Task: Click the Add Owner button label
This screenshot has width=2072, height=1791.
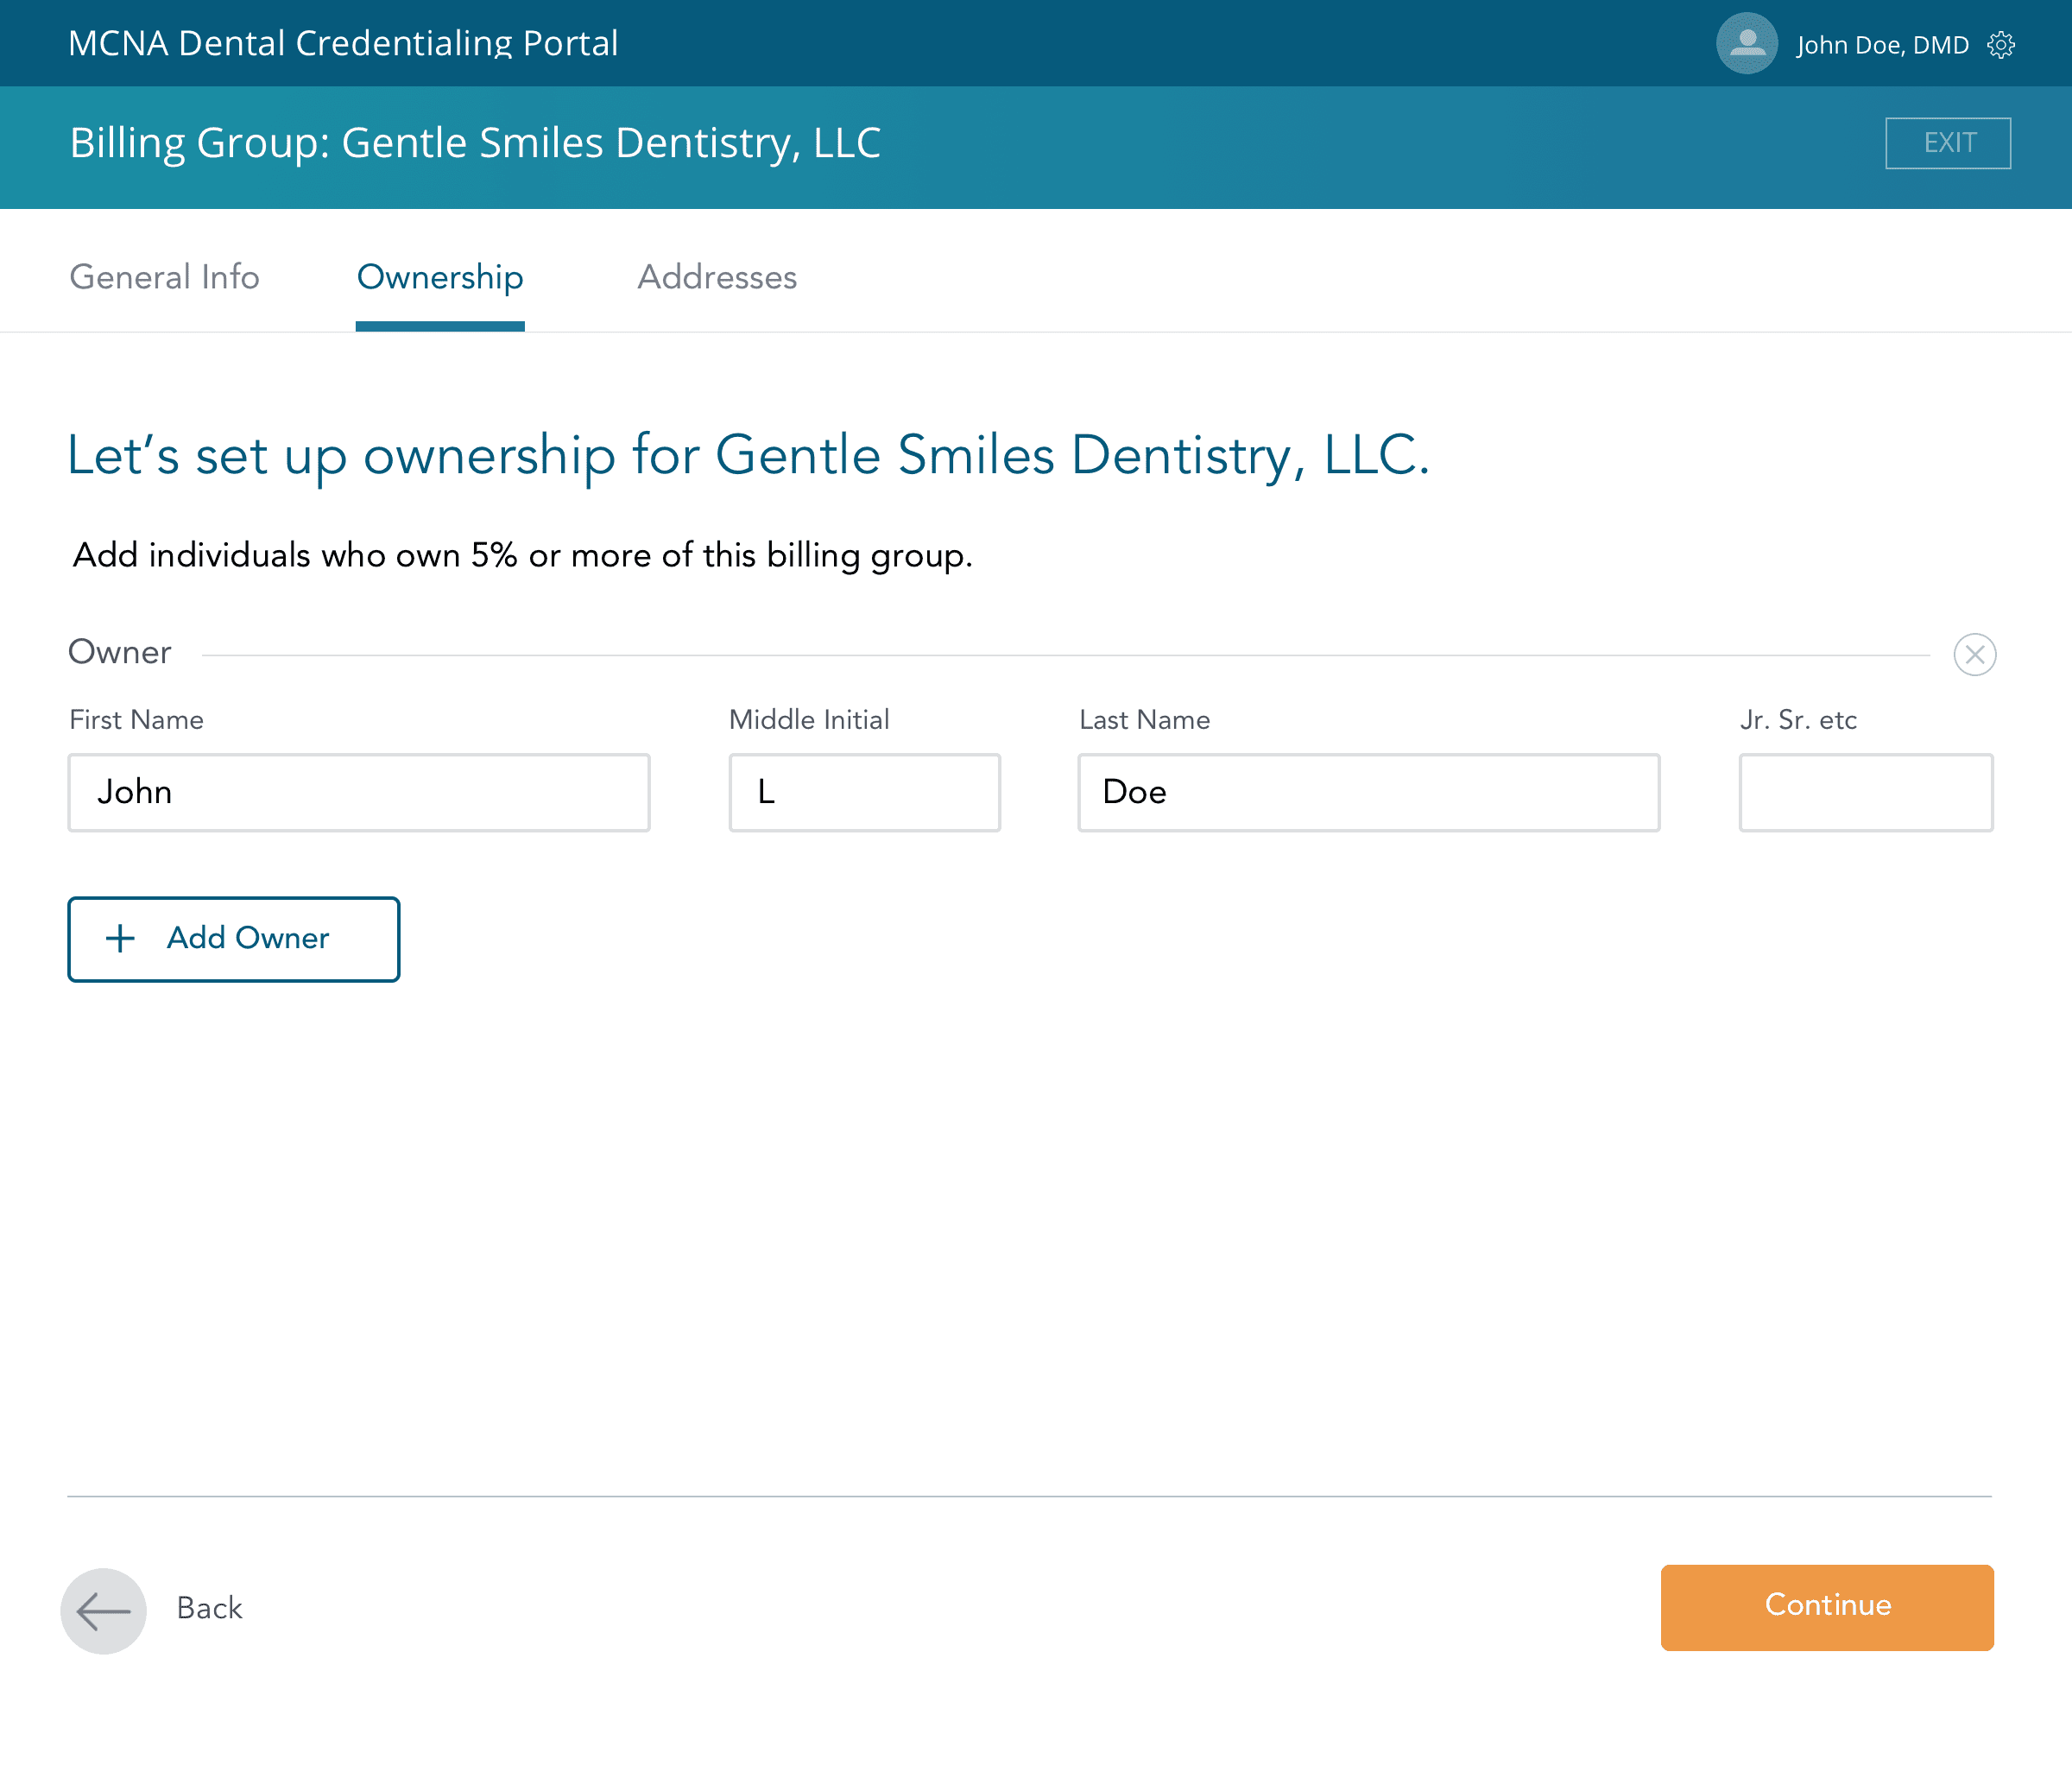Action: pos(248,938)
